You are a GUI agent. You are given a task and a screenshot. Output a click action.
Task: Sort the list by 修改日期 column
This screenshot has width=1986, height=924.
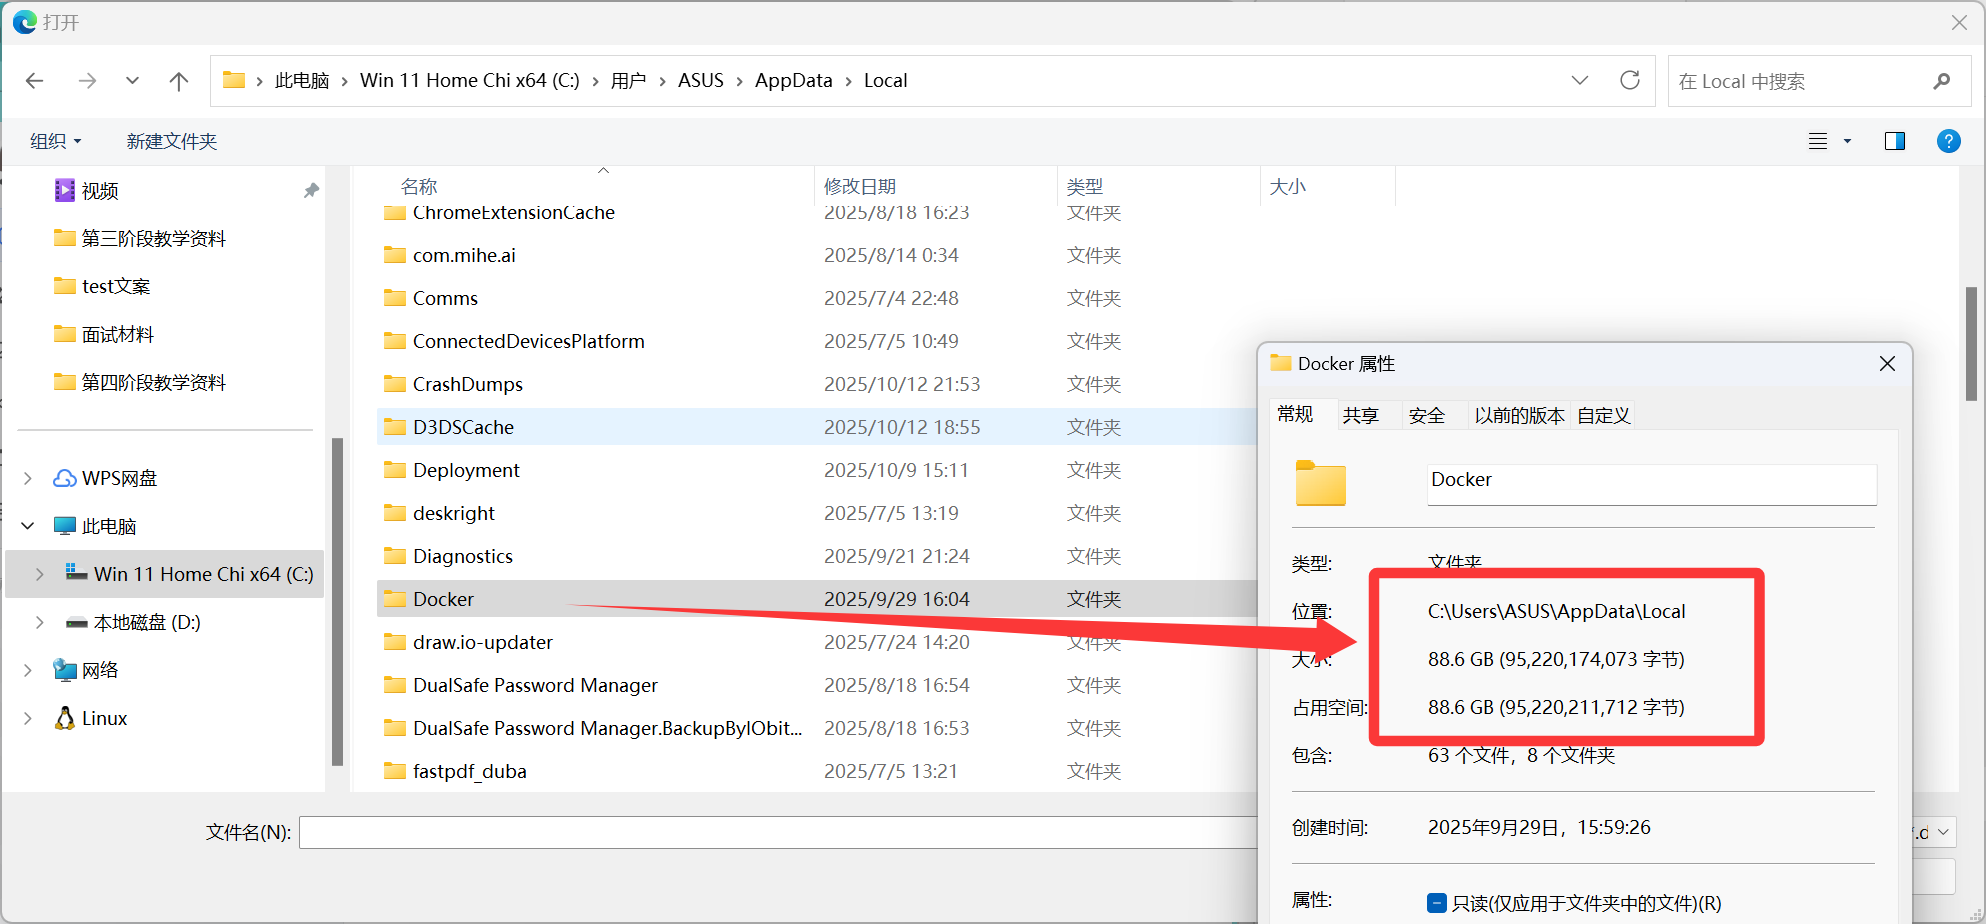click(859, 186)
